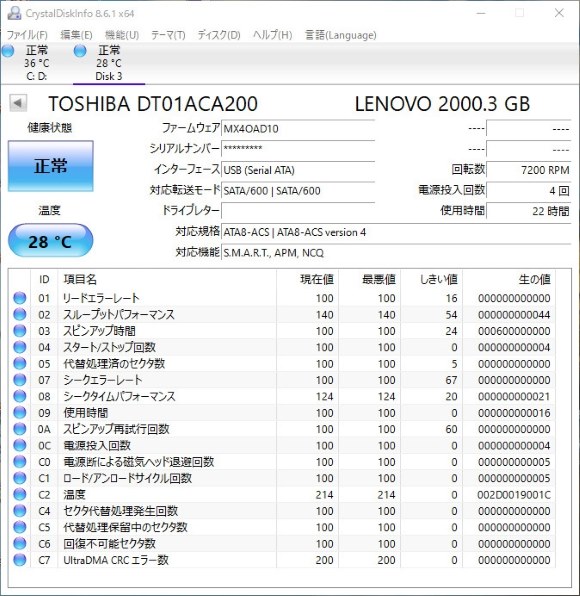The width and height of the screenshot is (580, 596).
Task: Click status orb for ID C6 回復不可能セクタ数
Action: point(20,543)
